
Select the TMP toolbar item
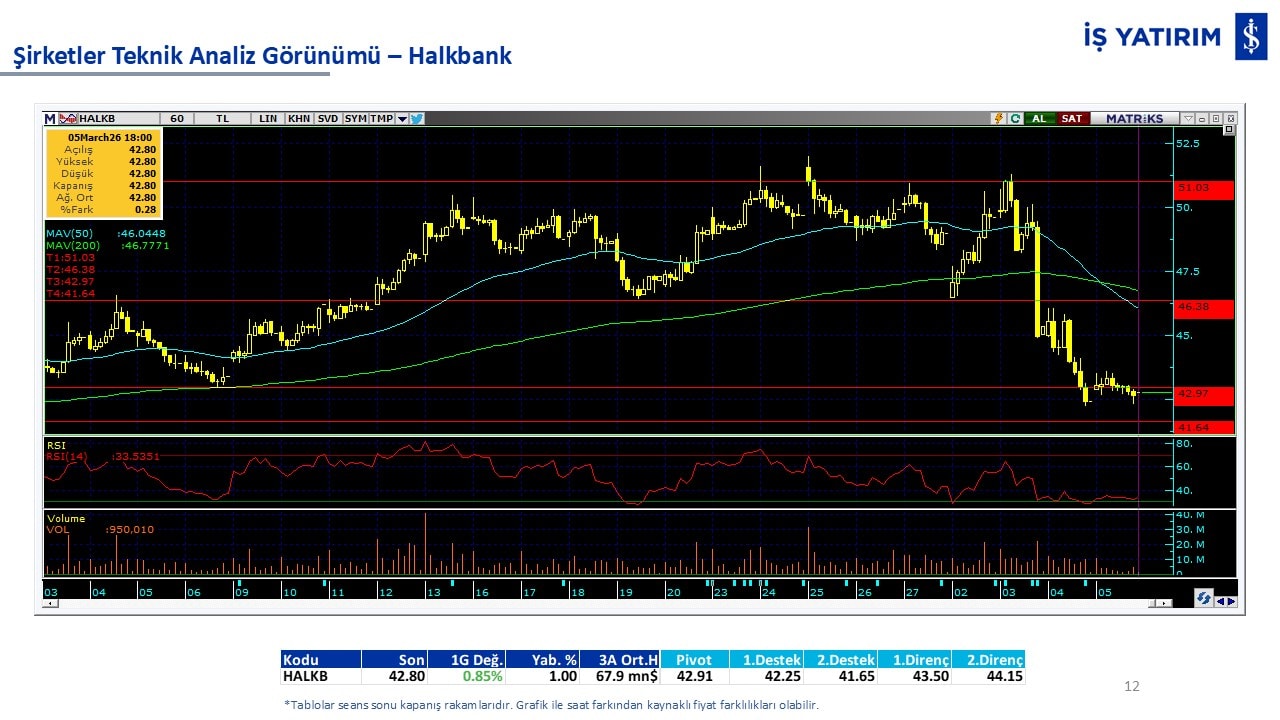tap(381, 118)
